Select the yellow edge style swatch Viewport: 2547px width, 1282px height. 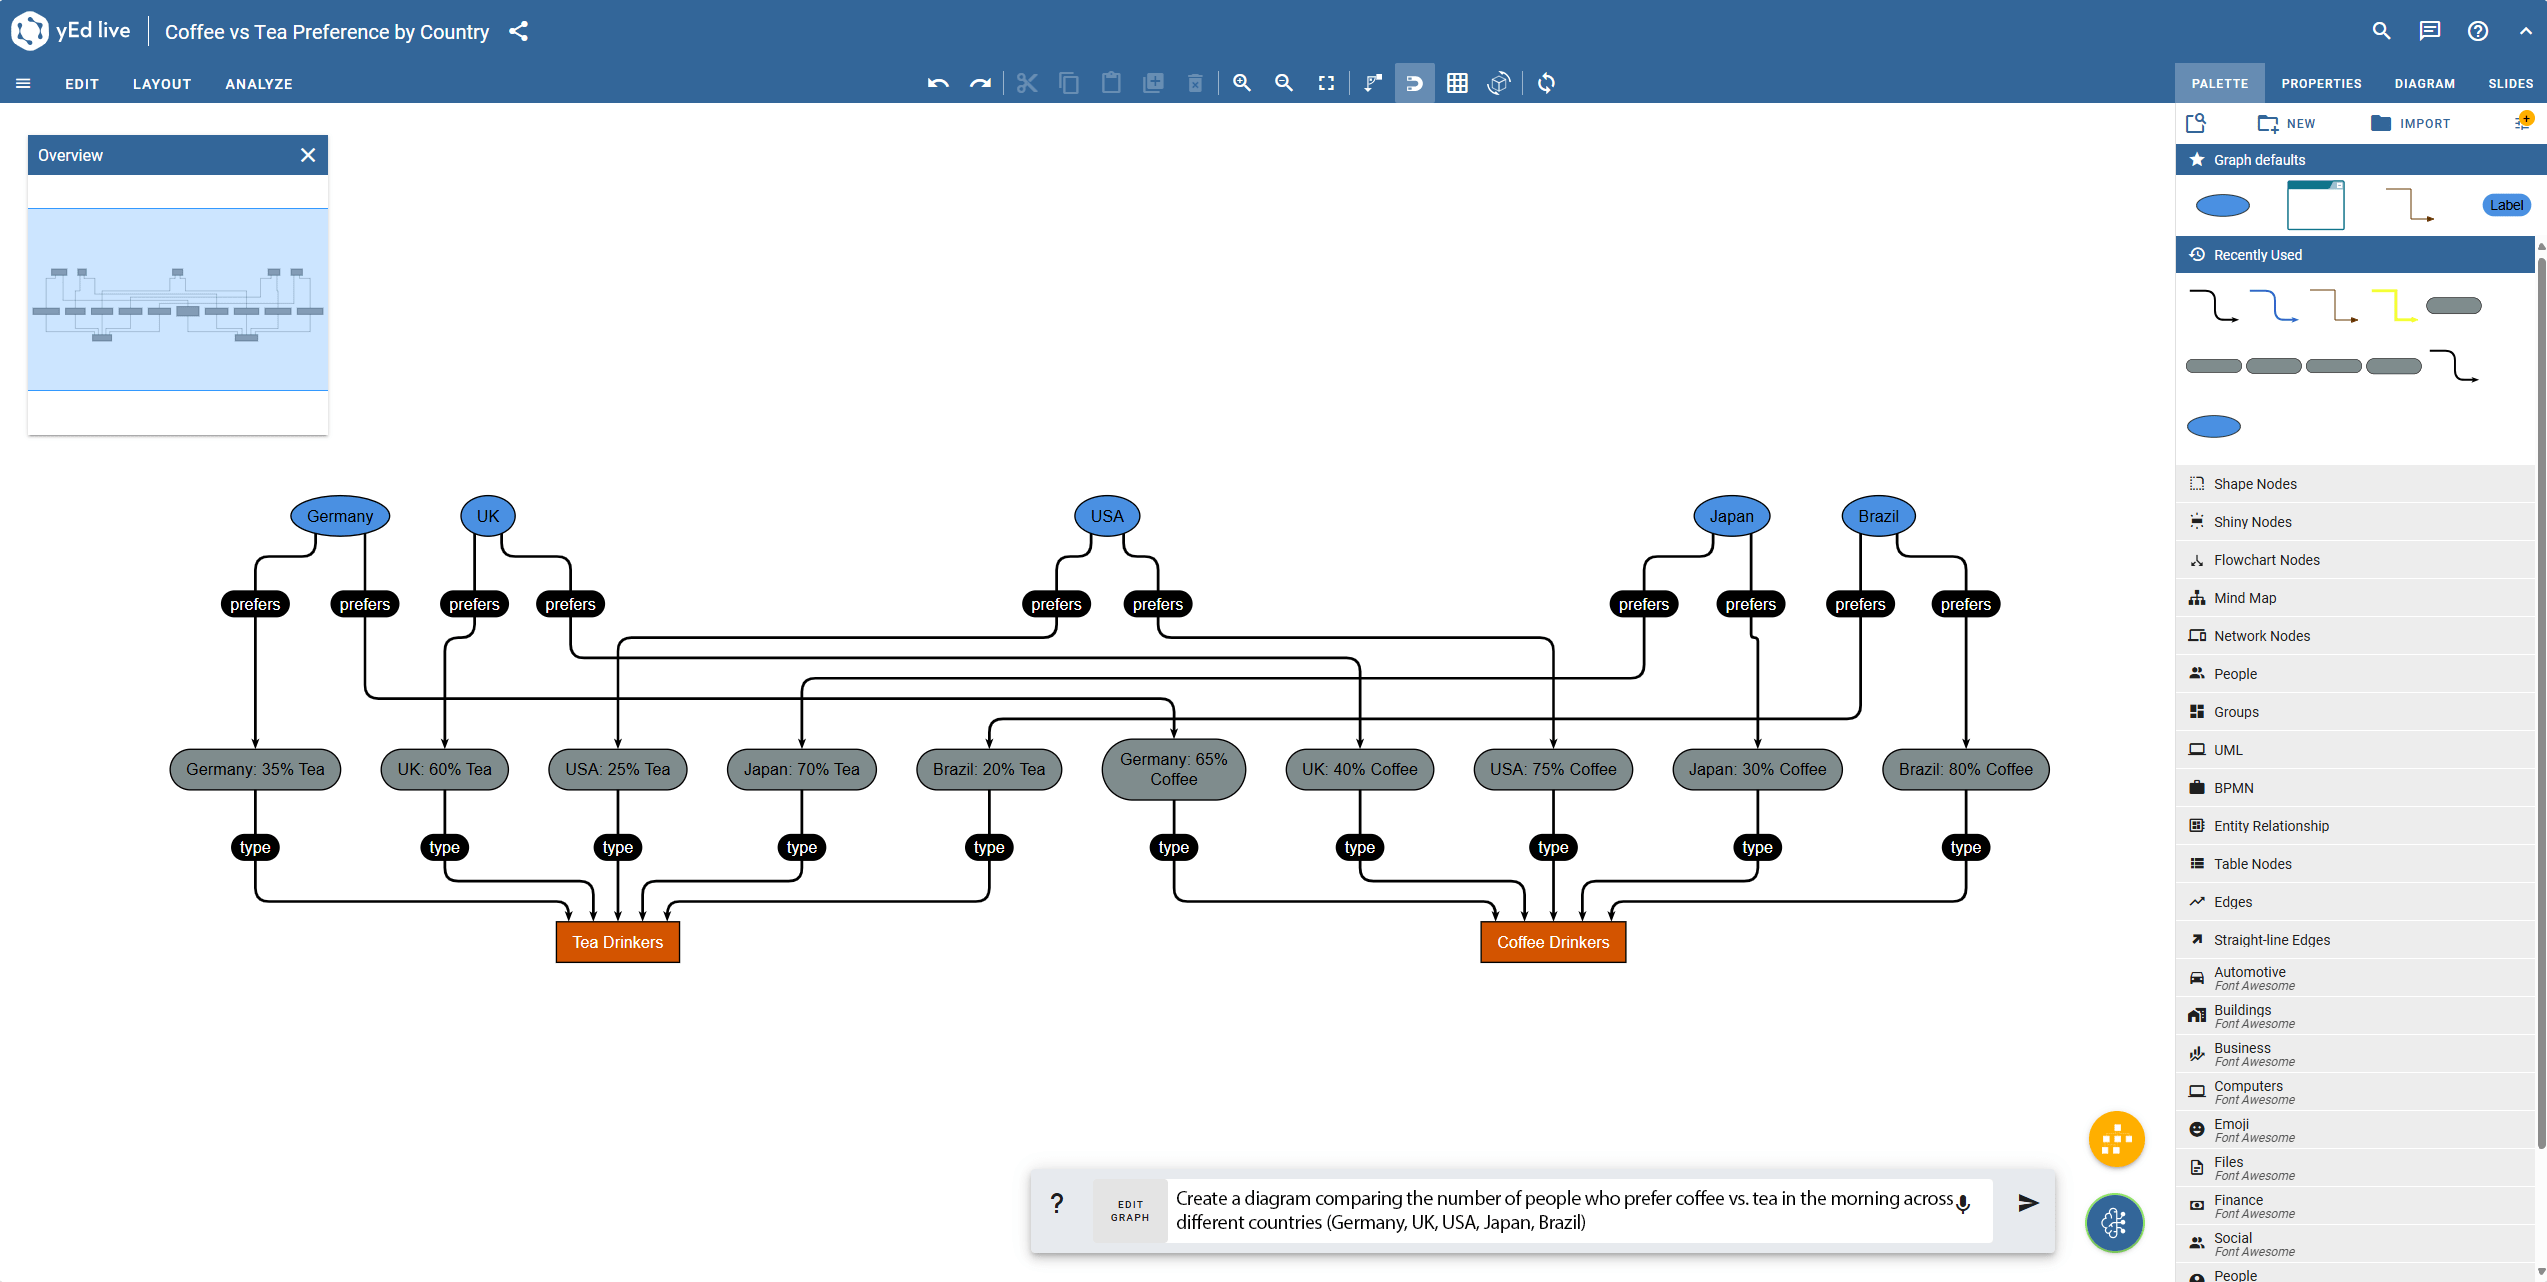point(2394,305)
